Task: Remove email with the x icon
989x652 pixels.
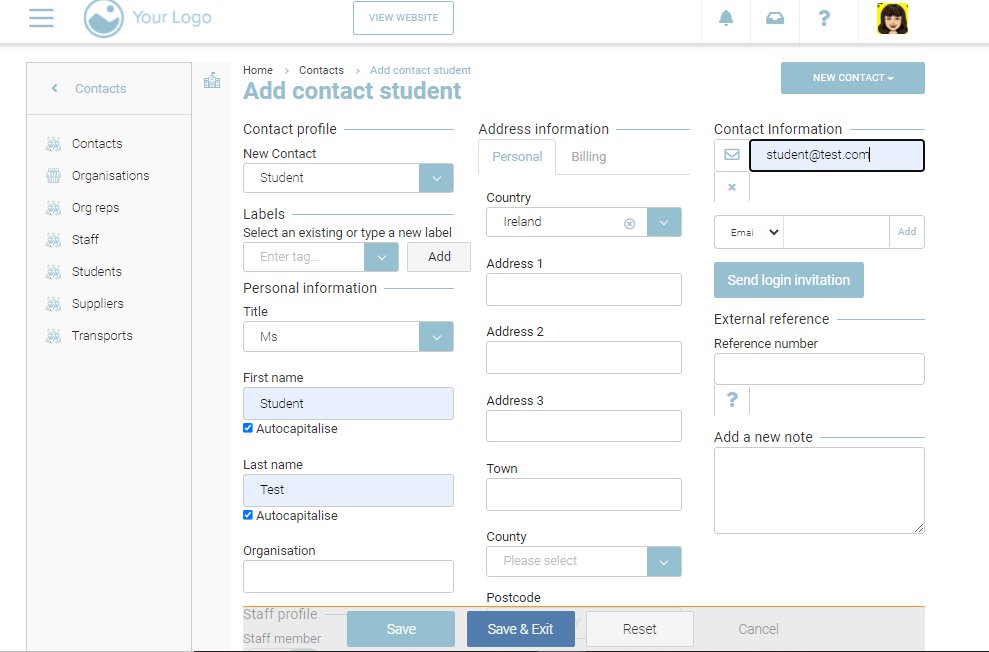Action: [731, 187]
